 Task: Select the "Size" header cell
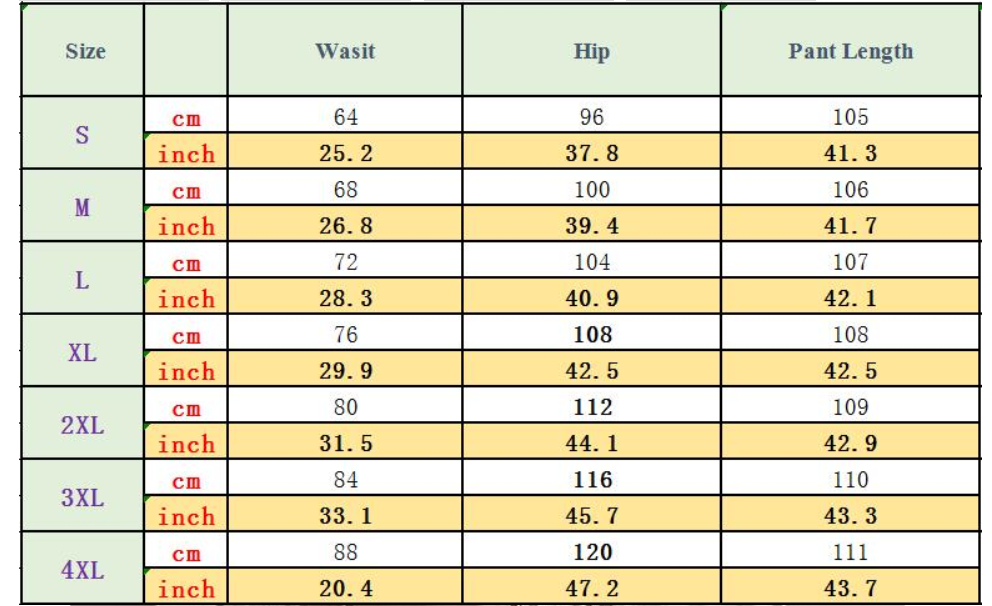coord(85,51)
